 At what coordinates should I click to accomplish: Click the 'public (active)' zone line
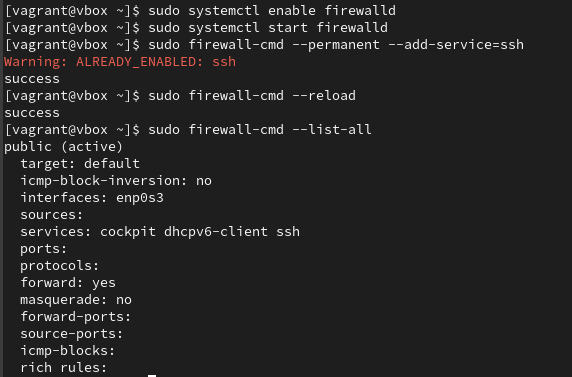pos(63,147)
